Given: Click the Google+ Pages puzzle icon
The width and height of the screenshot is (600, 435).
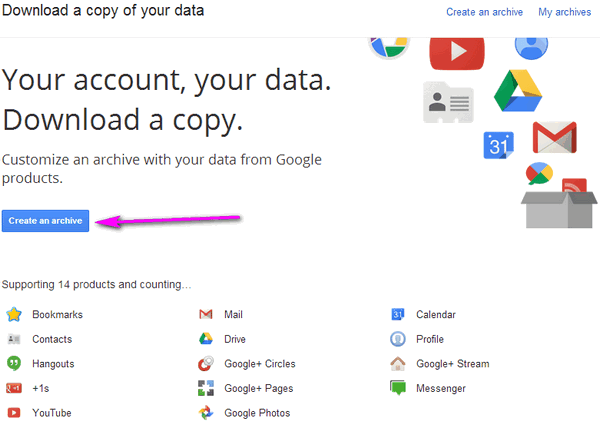Looking at the screenshot, I should (206, 388).
